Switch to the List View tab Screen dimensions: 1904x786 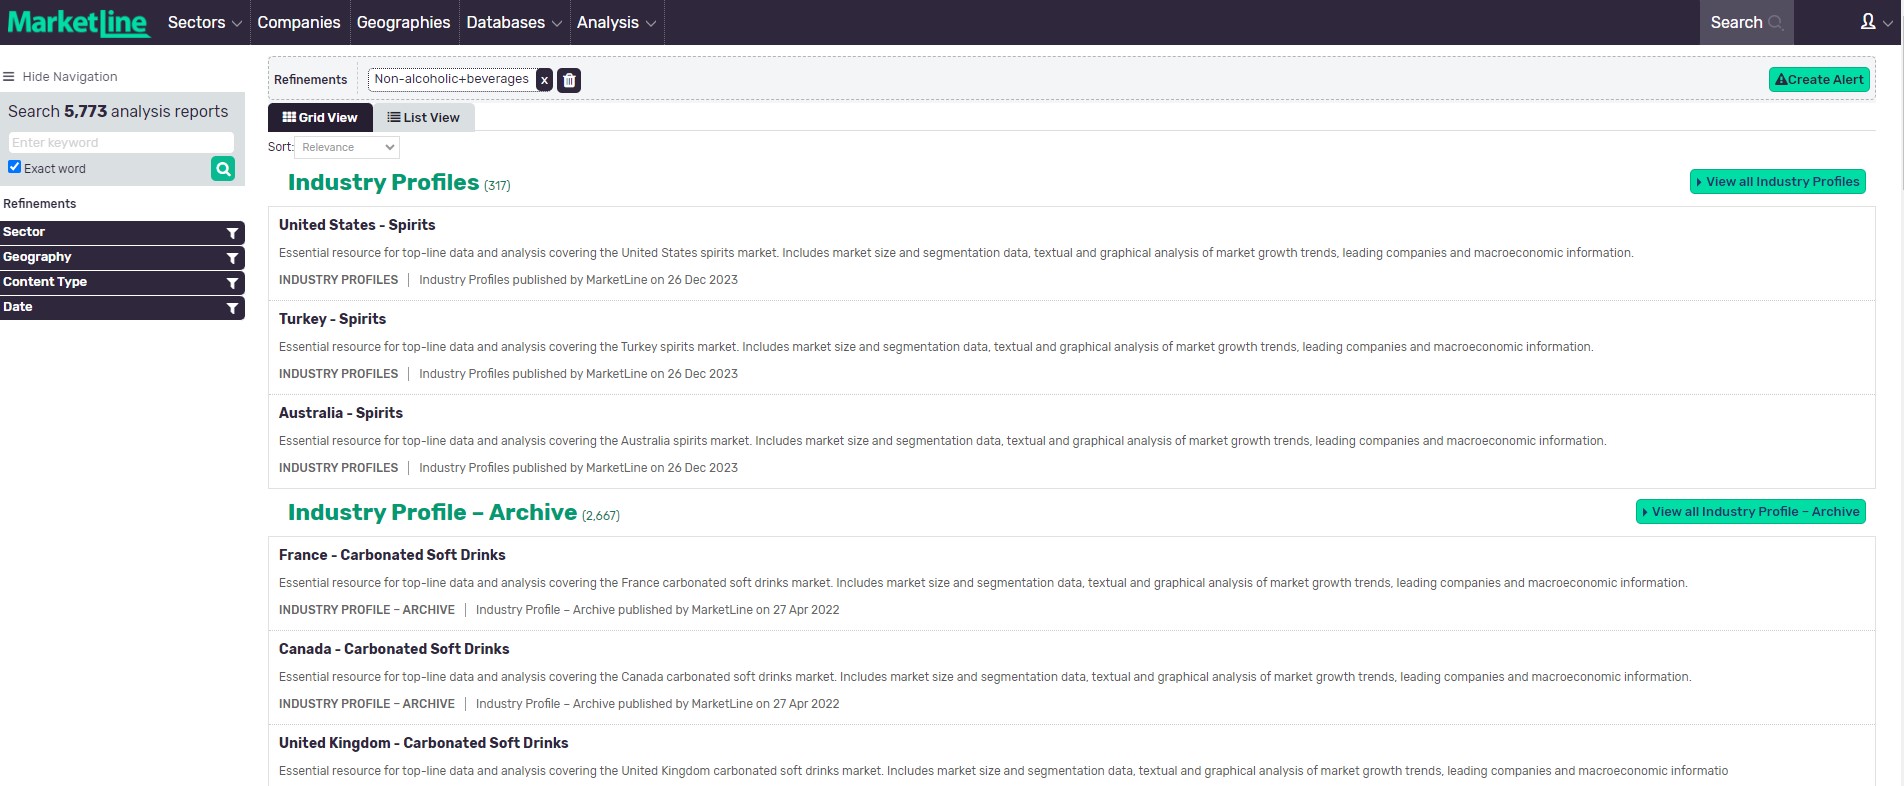pyautogui.click(x=424, y=117)
